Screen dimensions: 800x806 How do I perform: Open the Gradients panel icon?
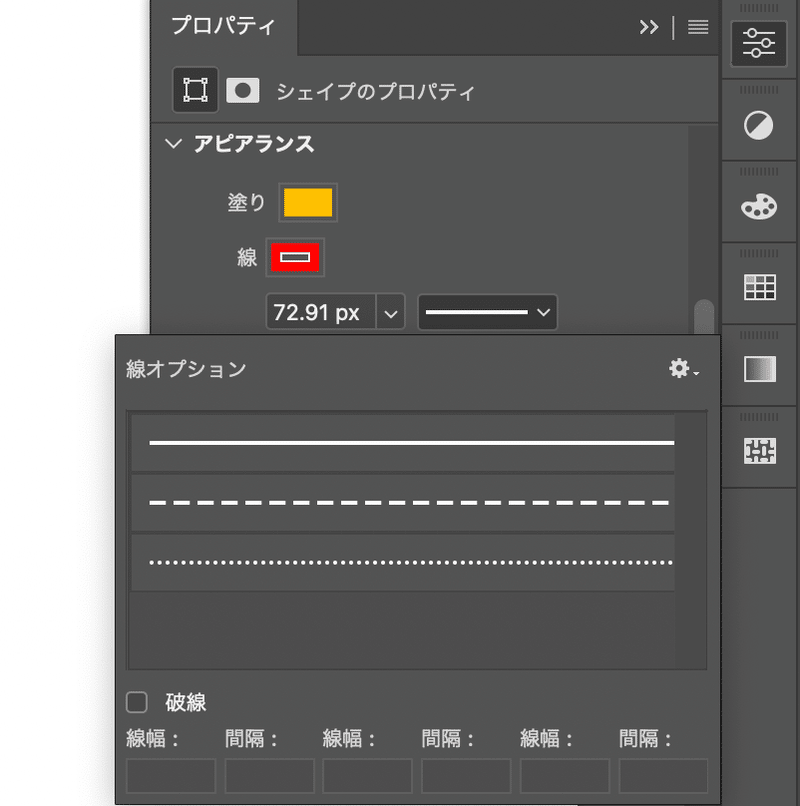pyautogui.click(x=759, y=369)
